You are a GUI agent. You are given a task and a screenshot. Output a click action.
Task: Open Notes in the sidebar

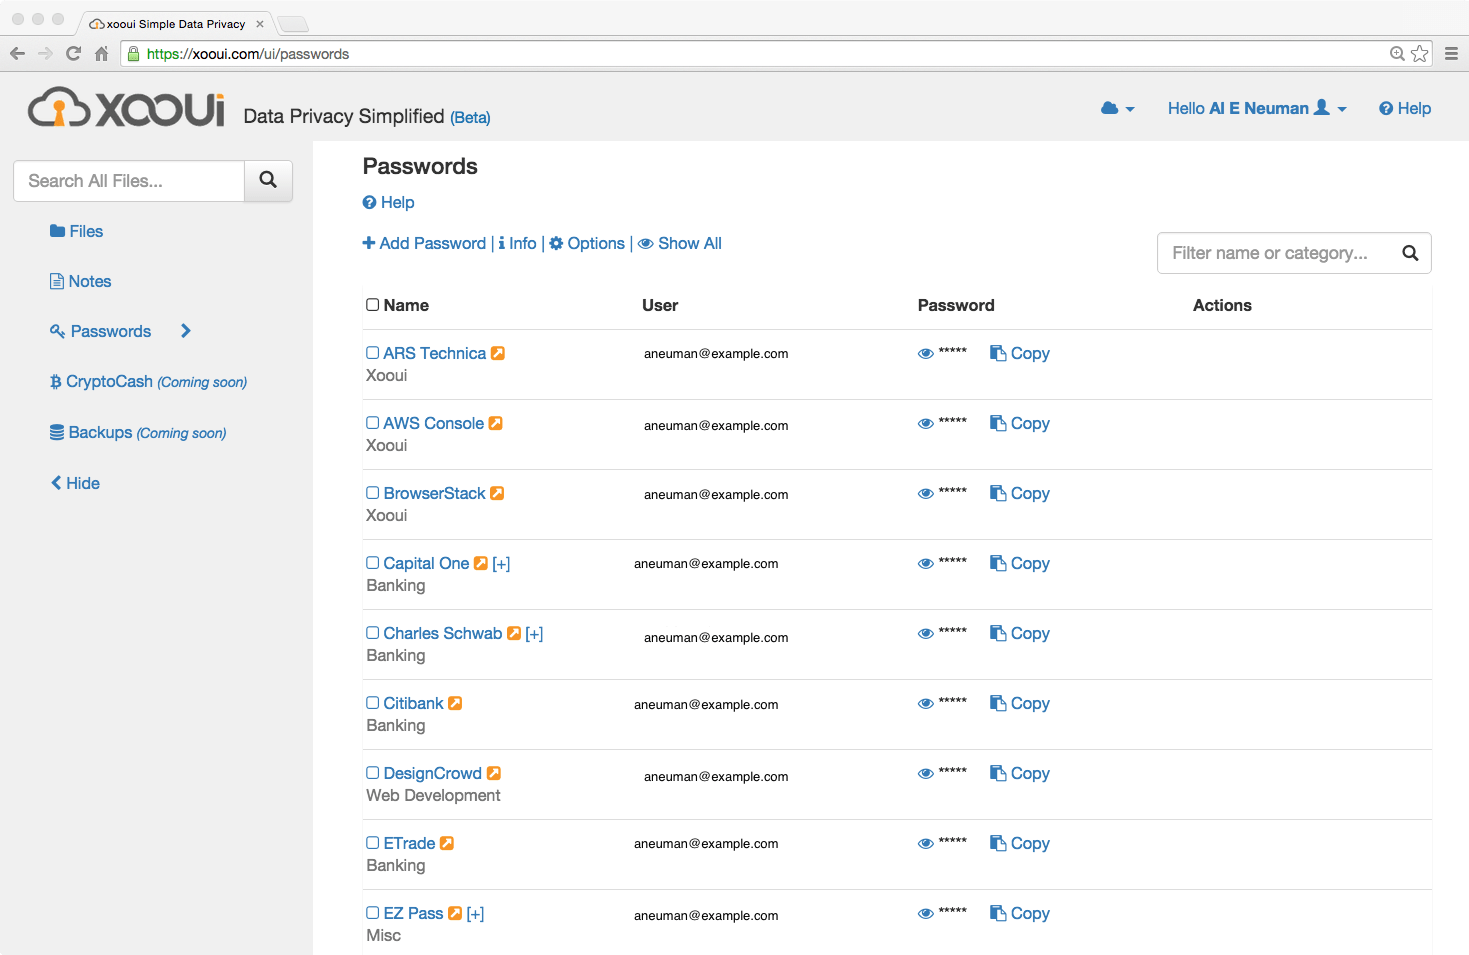click(x=80, y=281)
